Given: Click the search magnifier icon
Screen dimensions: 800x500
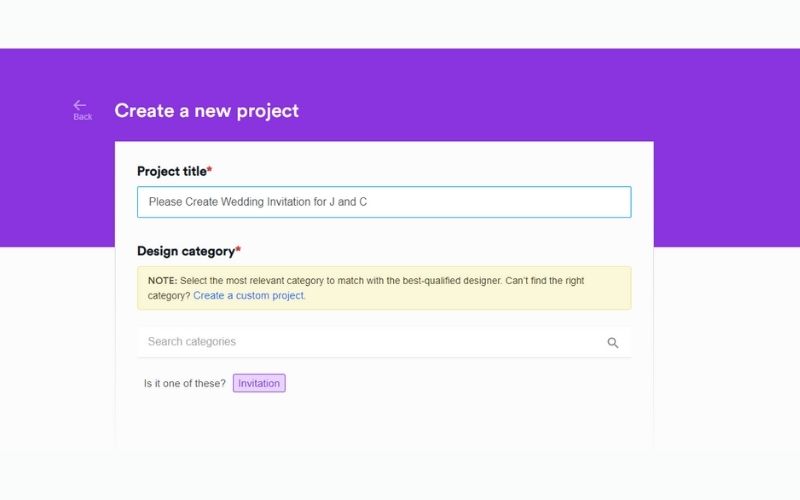Looking at the screenshot, I should tap(613, 343).
